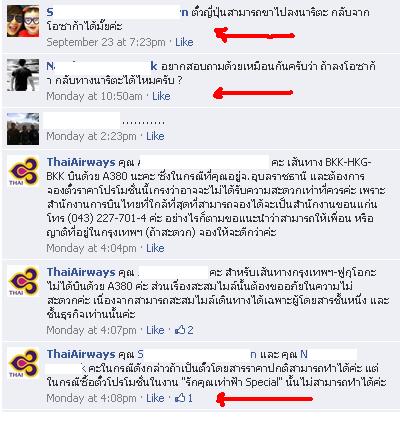Open the group profile photo on the 2:23pm comment
The height and width of the screenshot is (421, 400).
pyautogui.click(x=23, y=129)
